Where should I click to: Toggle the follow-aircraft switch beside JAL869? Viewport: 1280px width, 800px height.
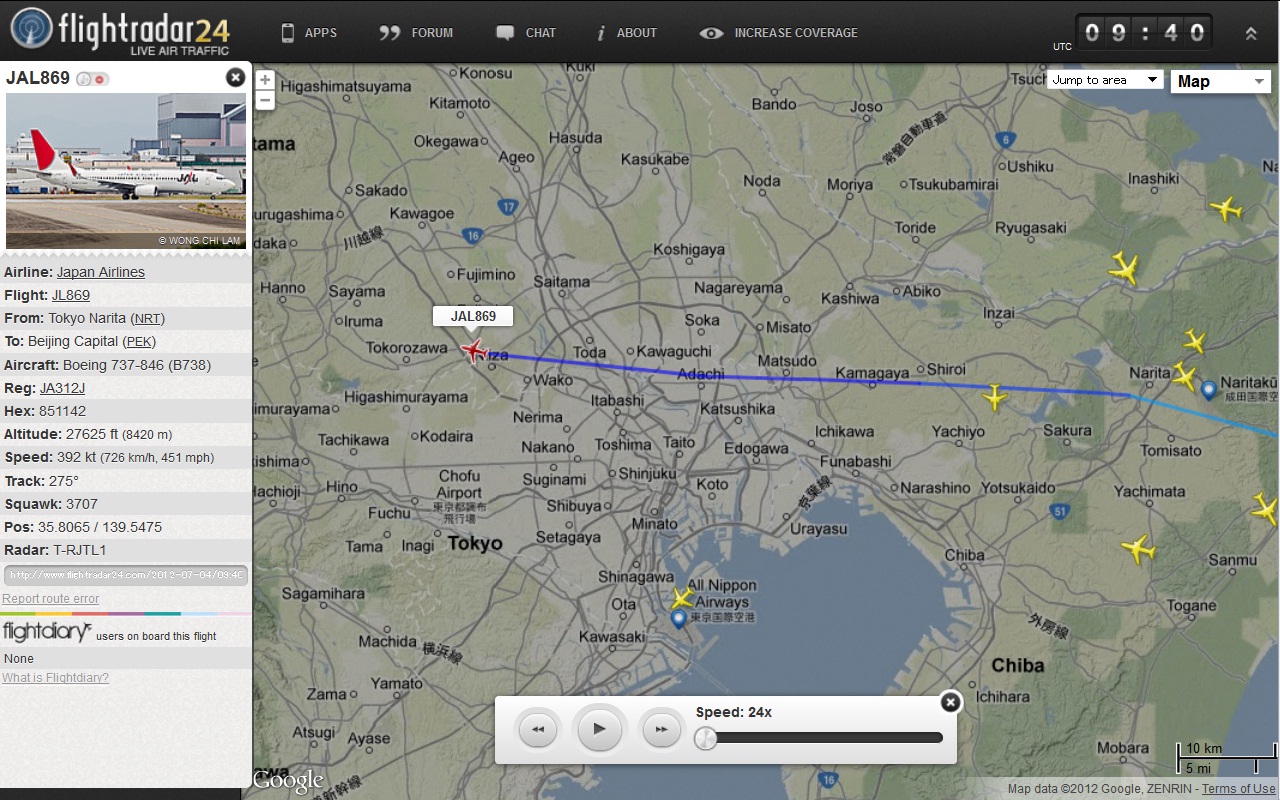[x=93, y=79]
